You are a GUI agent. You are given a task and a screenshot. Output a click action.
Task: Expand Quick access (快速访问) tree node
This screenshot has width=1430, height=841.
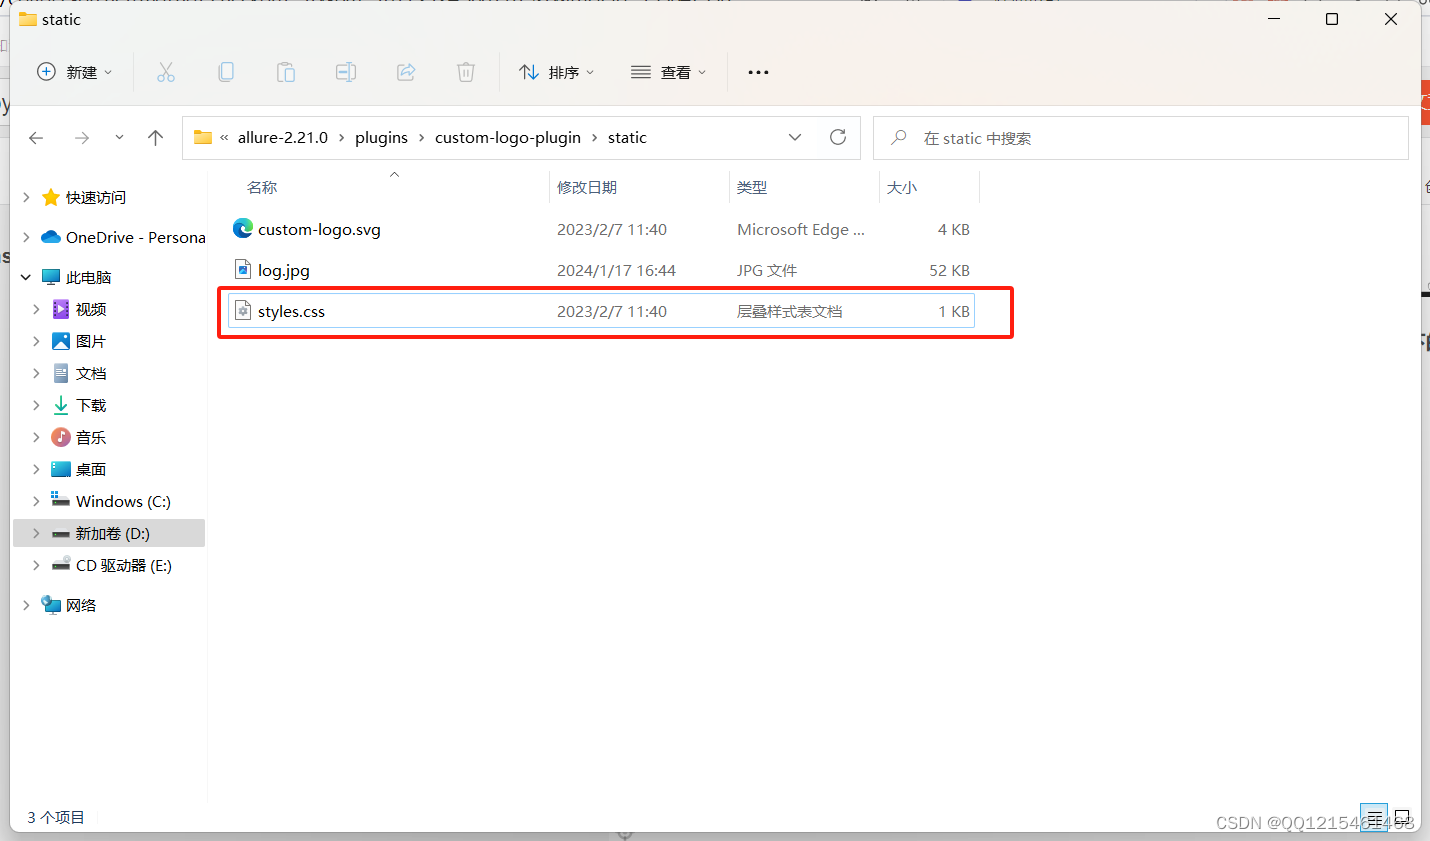coord(26,198)
